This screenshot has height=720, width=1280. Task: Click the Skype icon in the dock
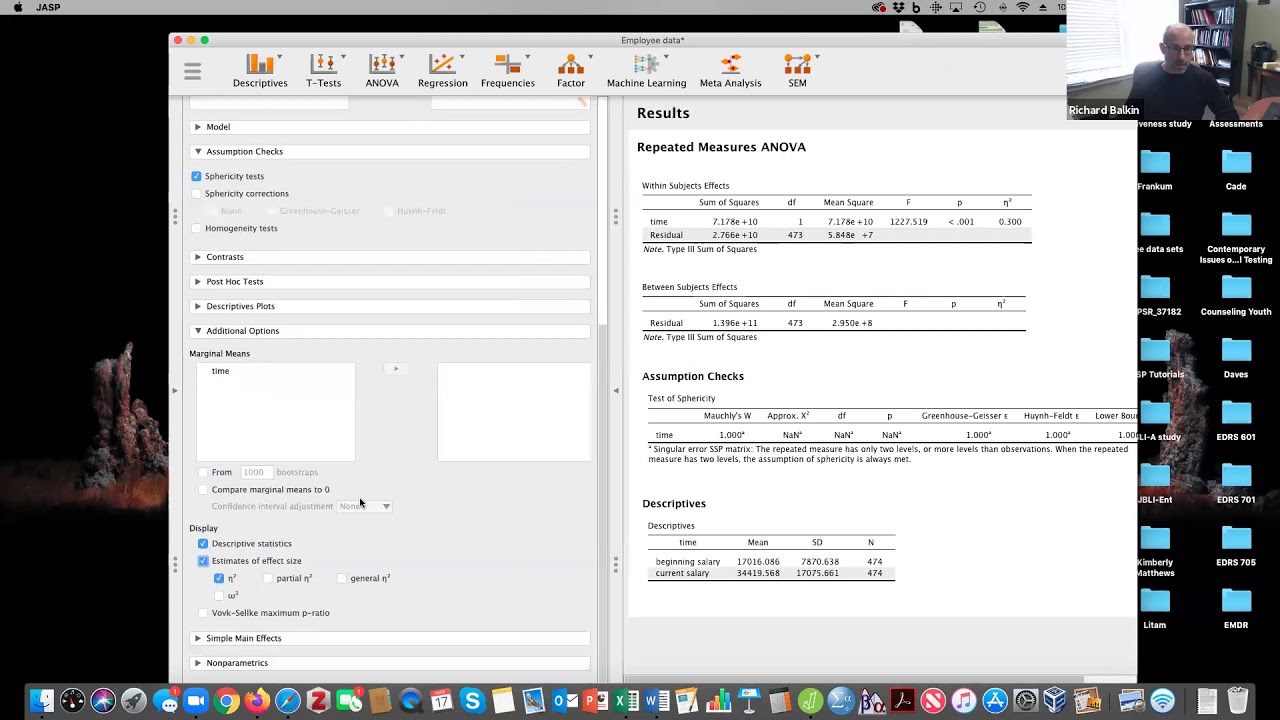coord(472,701)
